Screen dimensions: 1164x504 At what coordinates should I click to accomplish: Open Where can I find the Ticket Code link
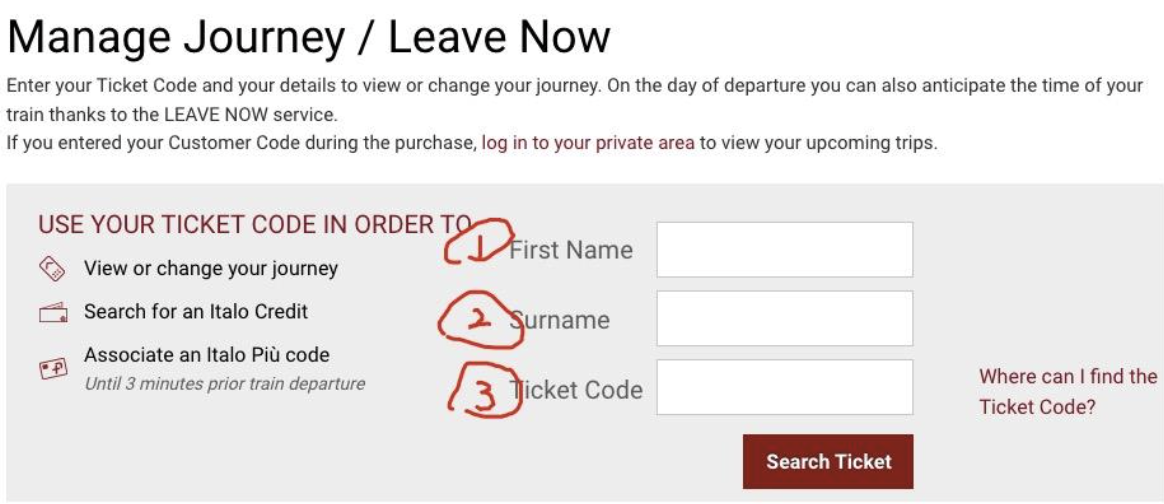tap(1067, 392)
